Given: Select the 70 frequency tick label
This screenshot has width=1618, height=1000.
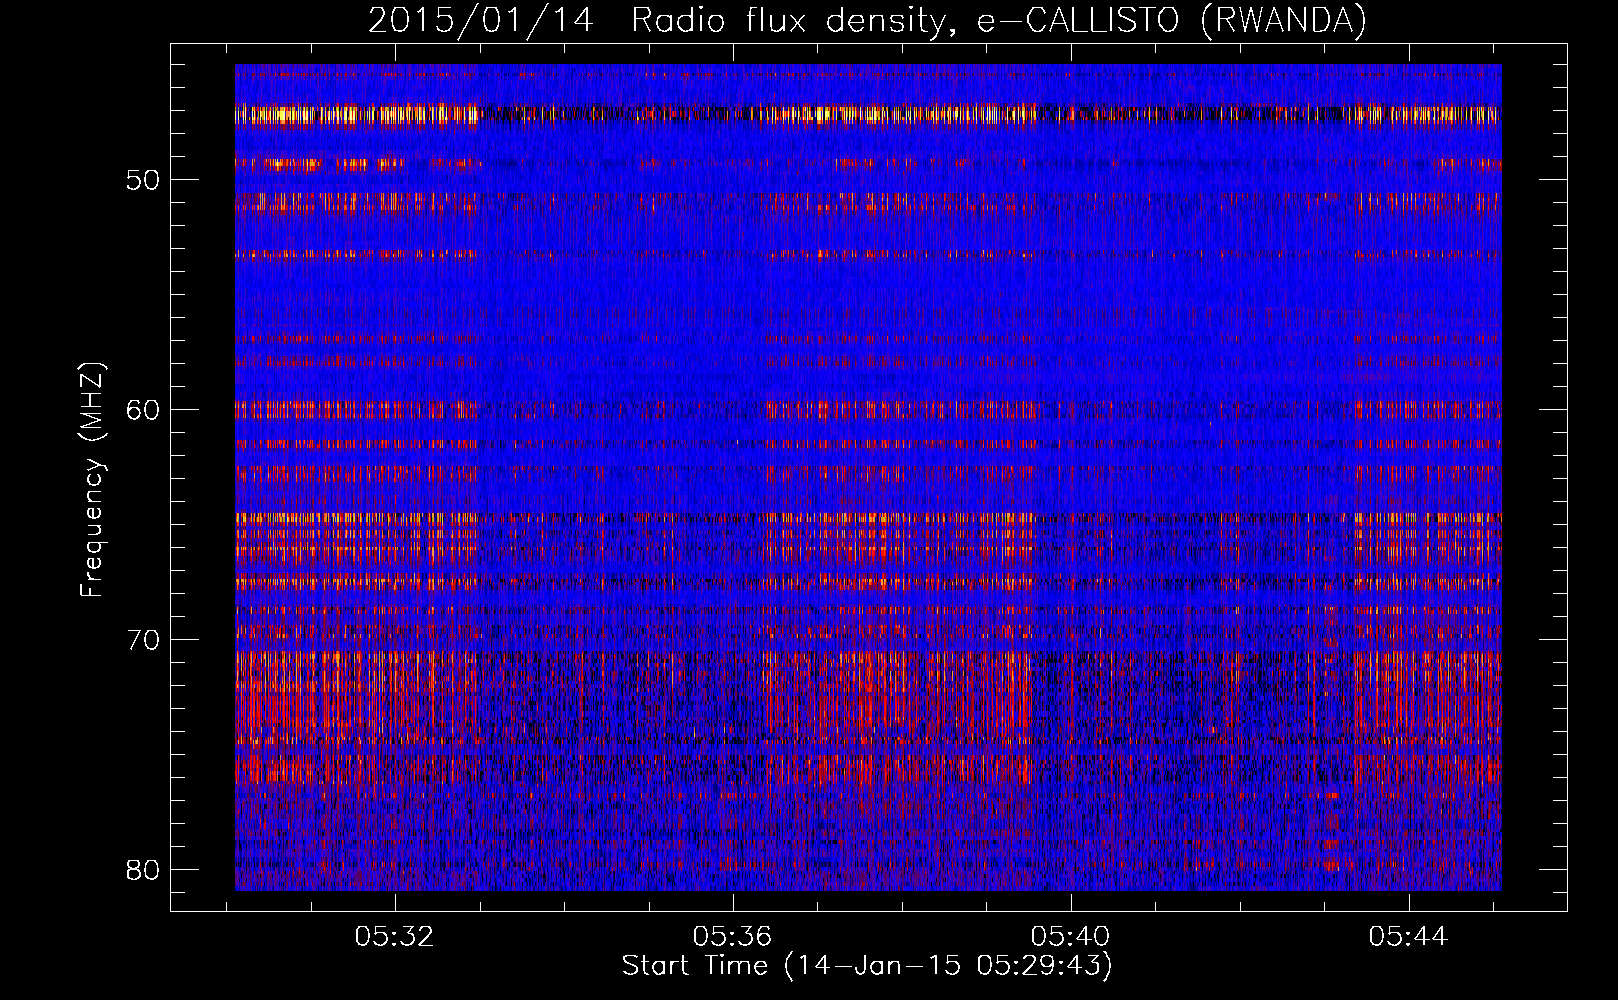Looking at the screenshot, I should 143,640.
